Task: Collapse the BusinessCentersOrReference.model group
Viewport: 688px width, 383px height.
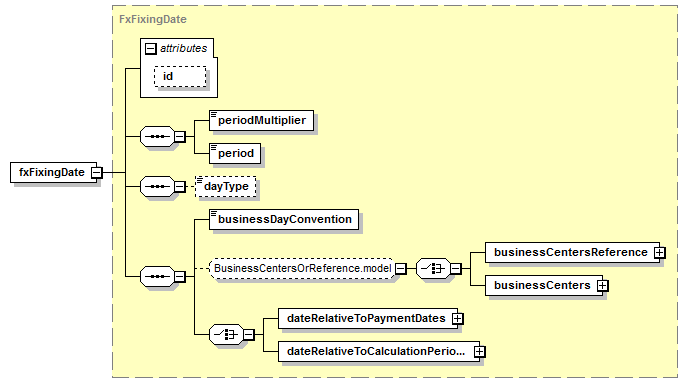Action: click(x=401, y=268)
